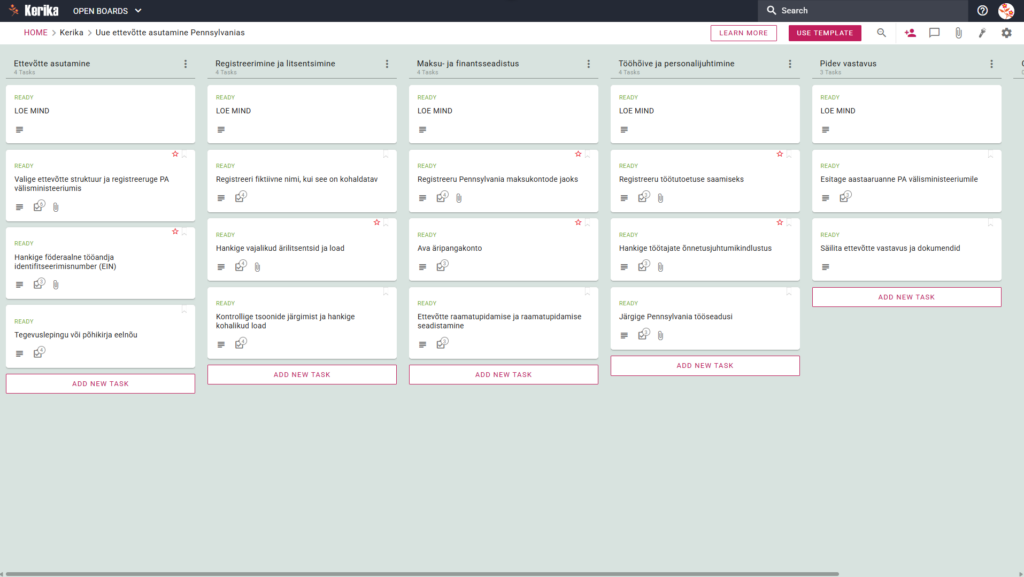Add new task in Pidev vastavus column
The height and width of the screenshot is (577, 1024).
pyautogui.click(x=906, y=297)
